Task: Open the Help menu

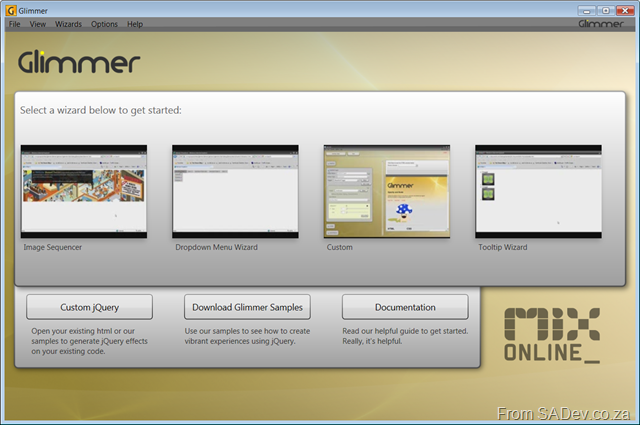Action: 135,24
